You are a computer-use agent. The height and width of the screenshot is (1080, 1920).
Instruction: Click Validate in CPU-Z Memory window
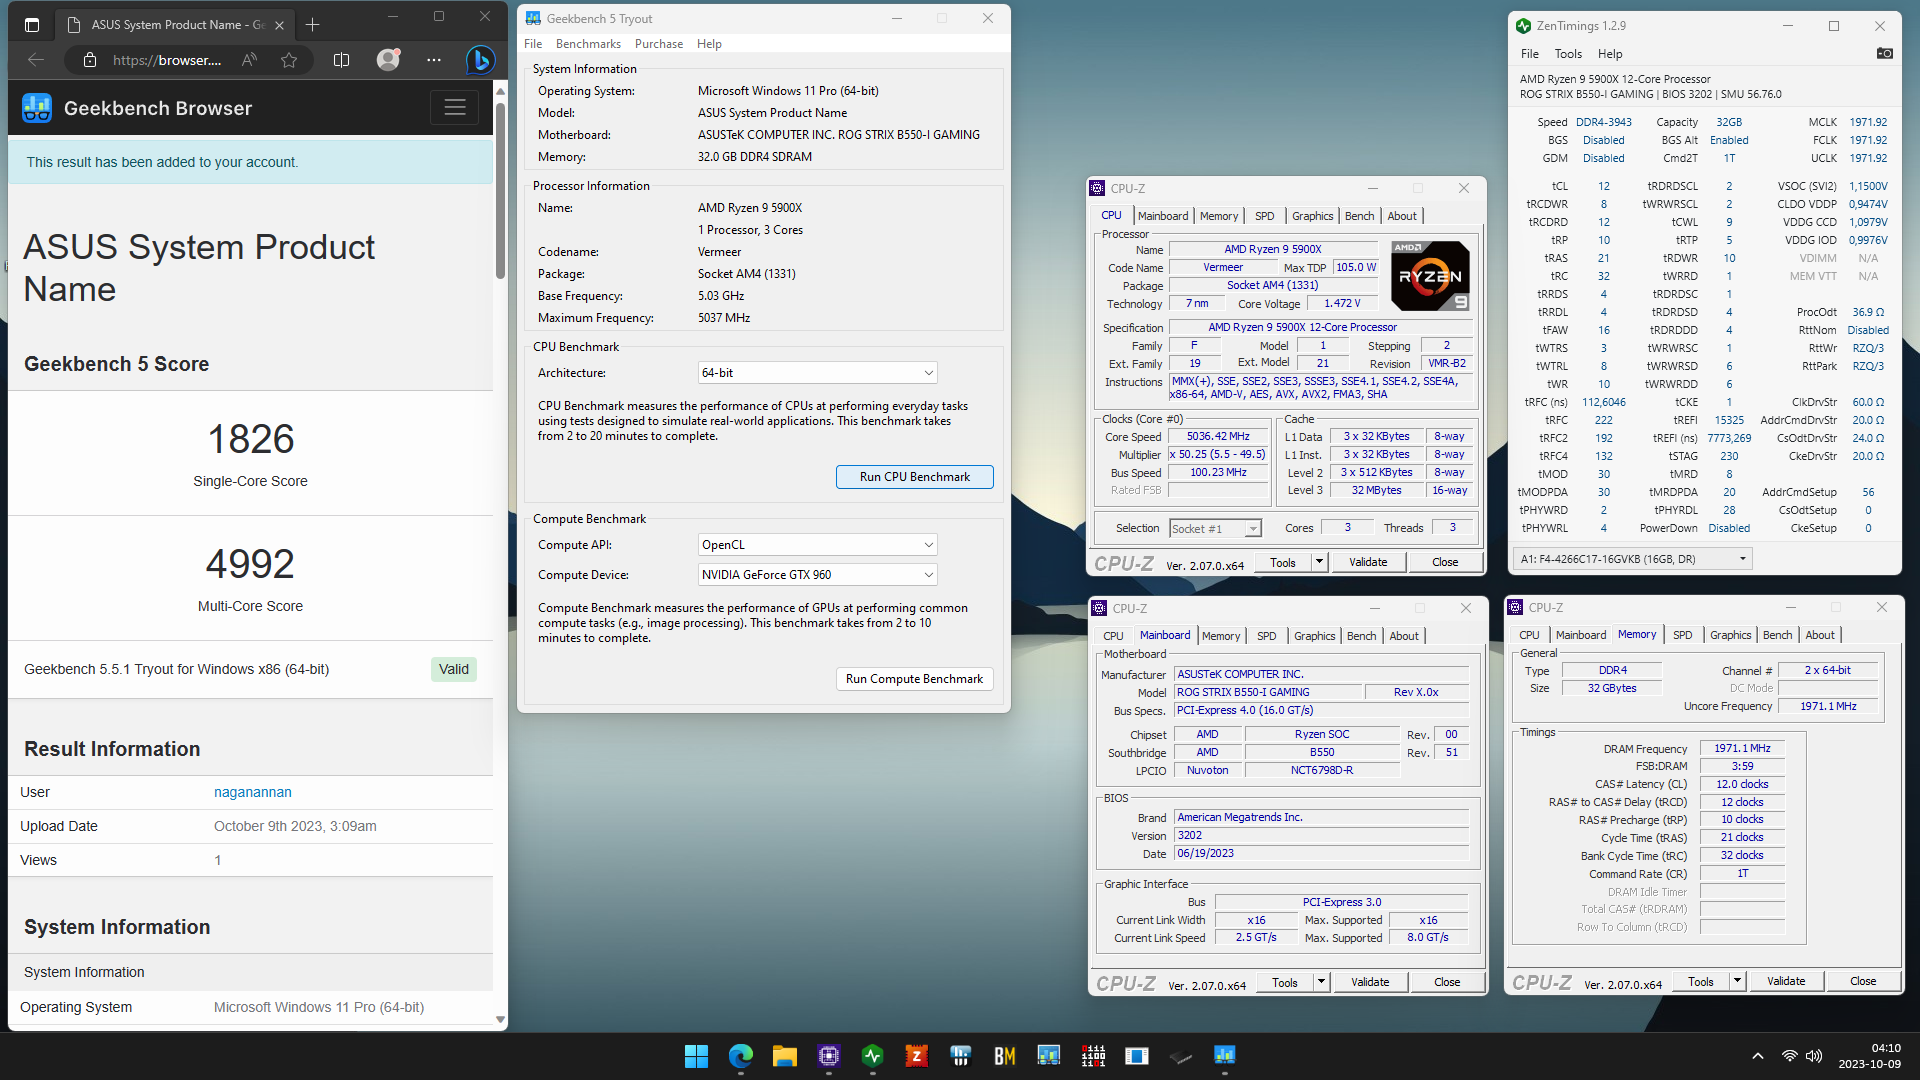pyautogui.click(x=1786, y=981)
